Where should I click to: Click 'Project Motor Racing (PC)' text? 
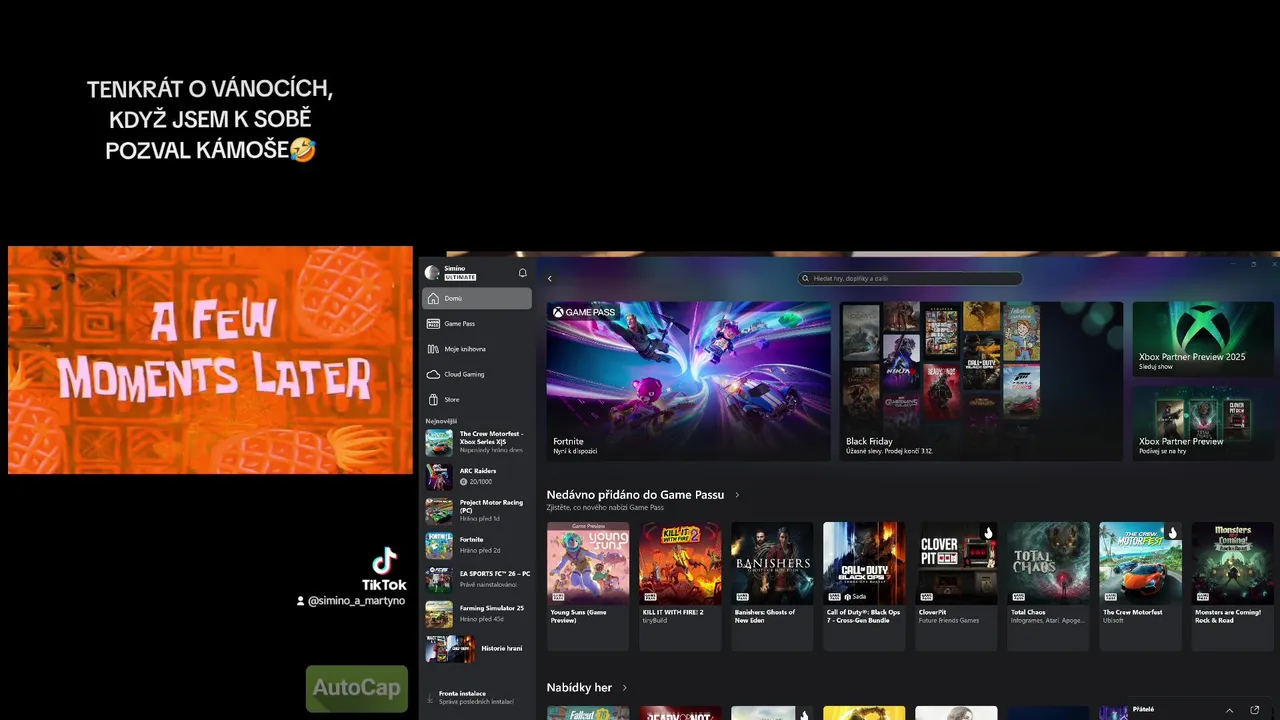[491, 506]
